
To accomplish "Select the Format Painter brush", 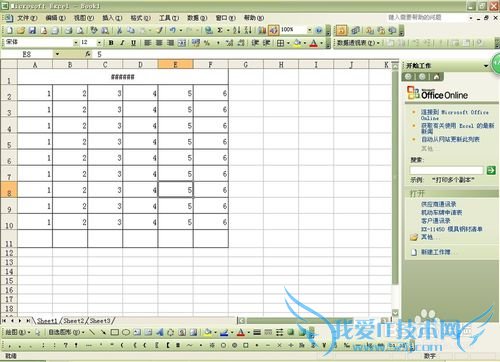I will (160, 30).
